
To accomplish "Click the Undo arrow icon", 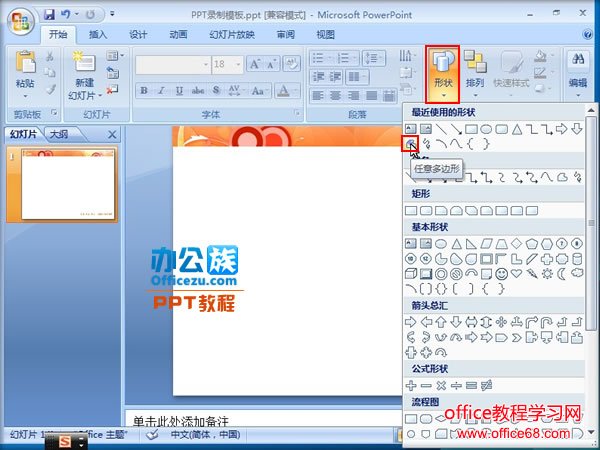I will [x=66, y=15].
